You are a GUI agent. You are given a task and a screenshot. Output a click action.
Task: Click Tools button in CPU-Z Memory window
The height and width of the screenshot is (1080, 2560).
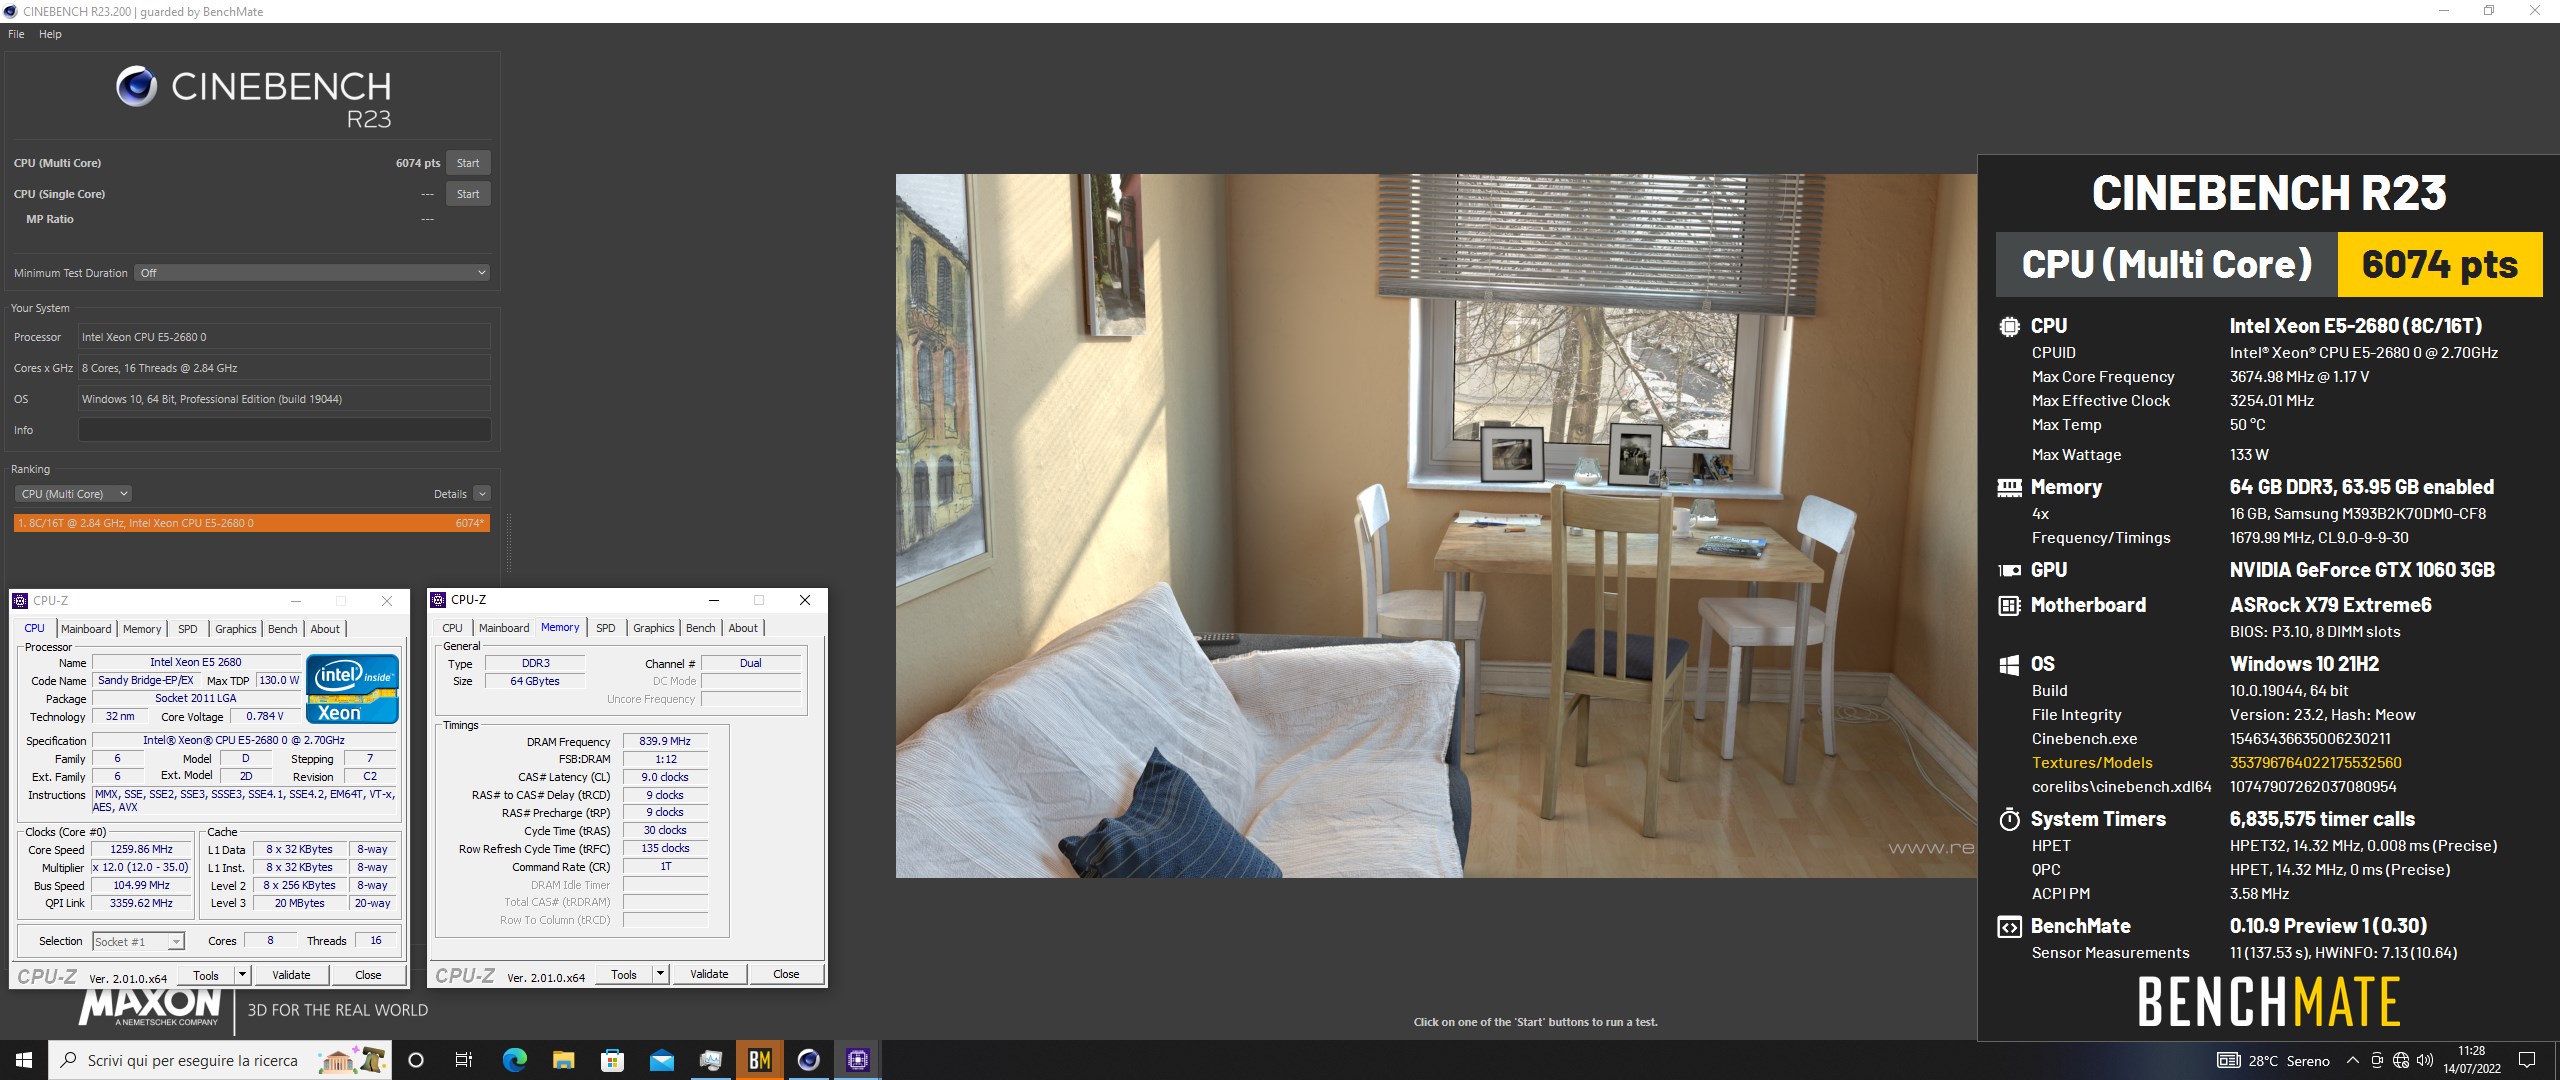pos(624,974)
